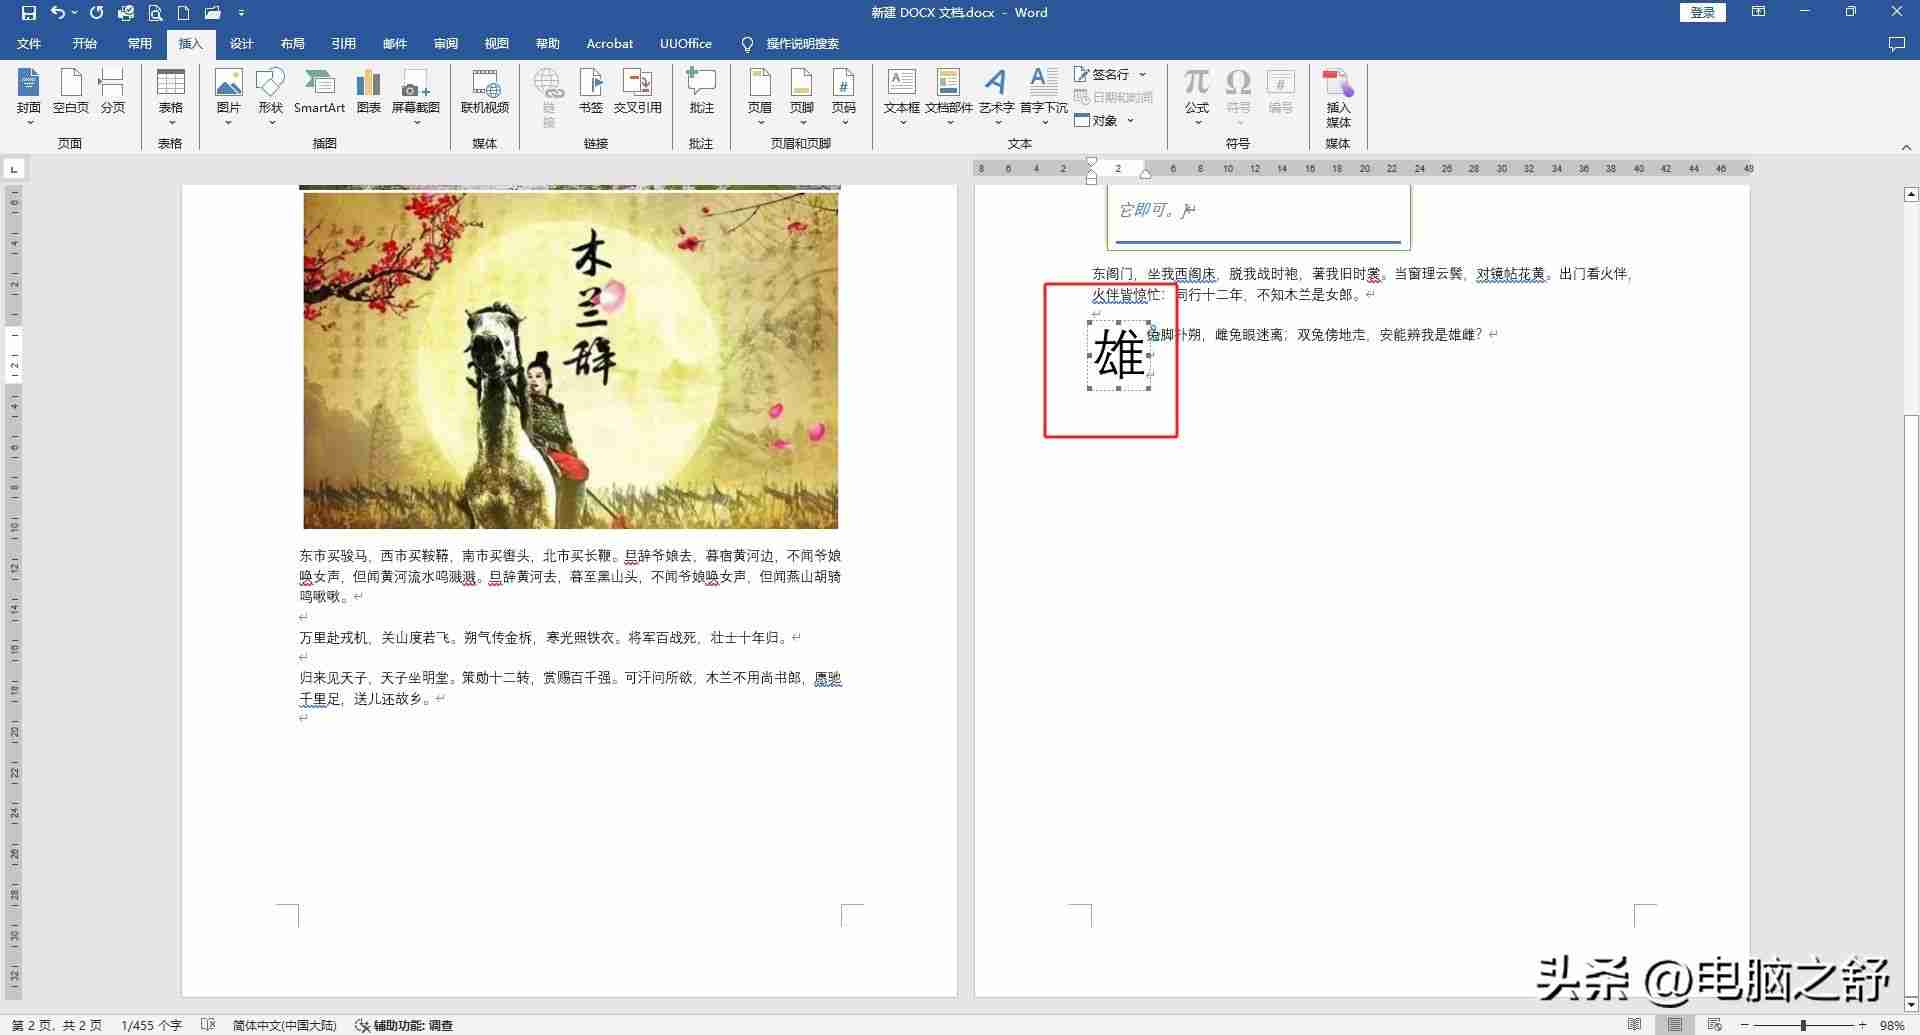Select the drop cap 雄 text frame
Screen dimensions: 1920x1035
1119,355
